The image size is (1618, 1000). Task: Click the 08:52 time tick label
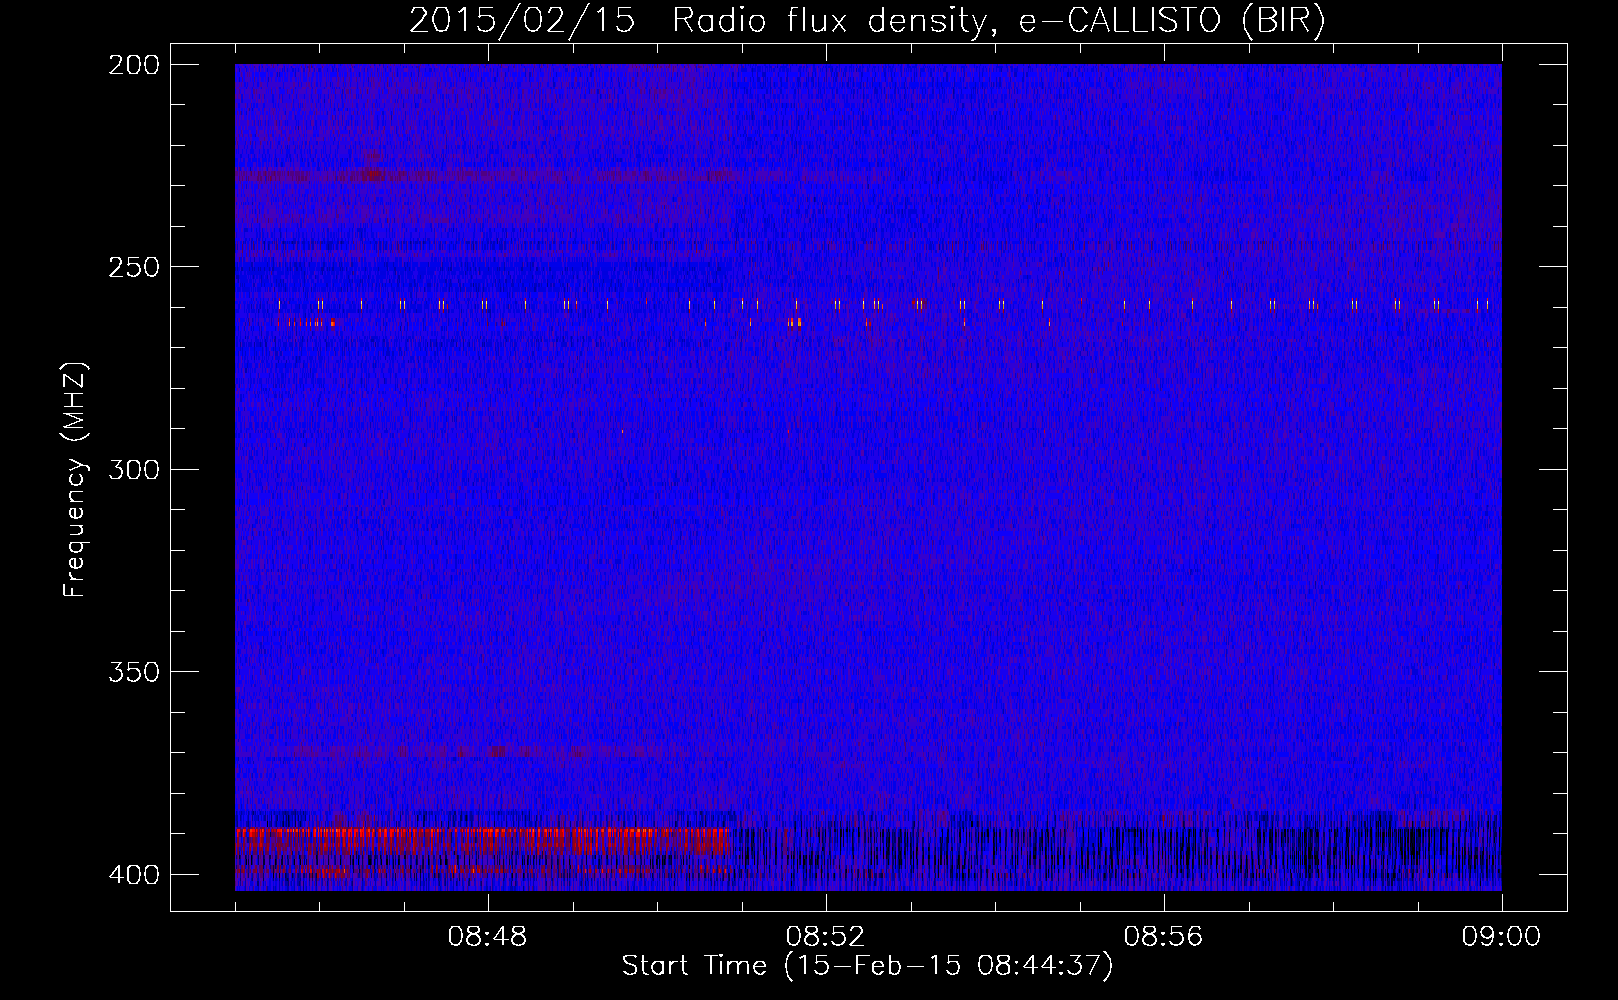825,937
